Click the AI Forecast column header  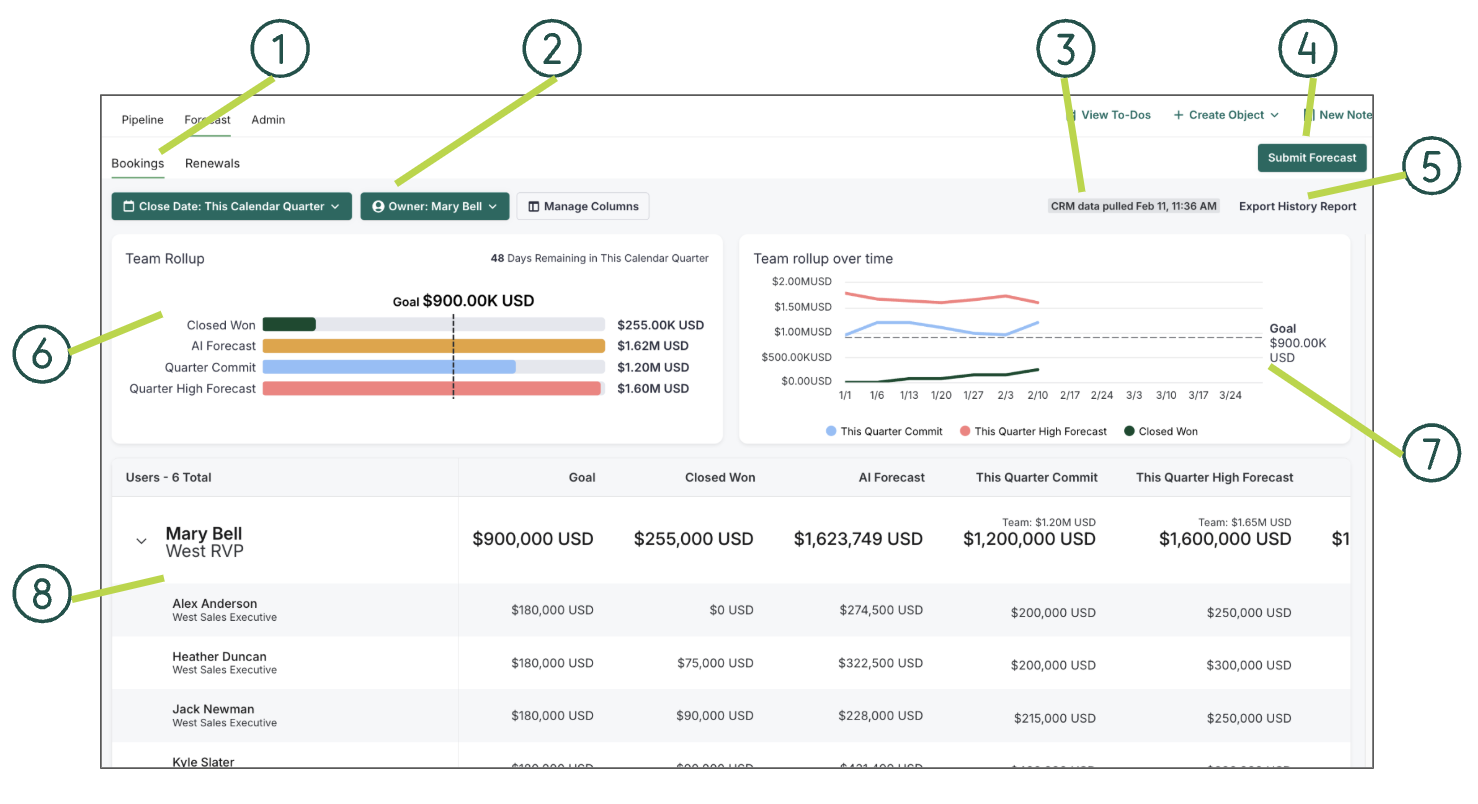coord(892,477)
